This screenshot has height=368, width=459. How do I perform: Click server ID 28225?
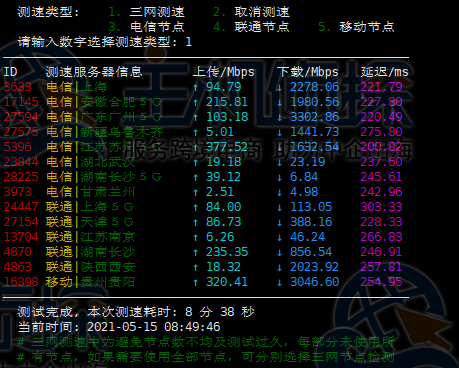[21, 177]
